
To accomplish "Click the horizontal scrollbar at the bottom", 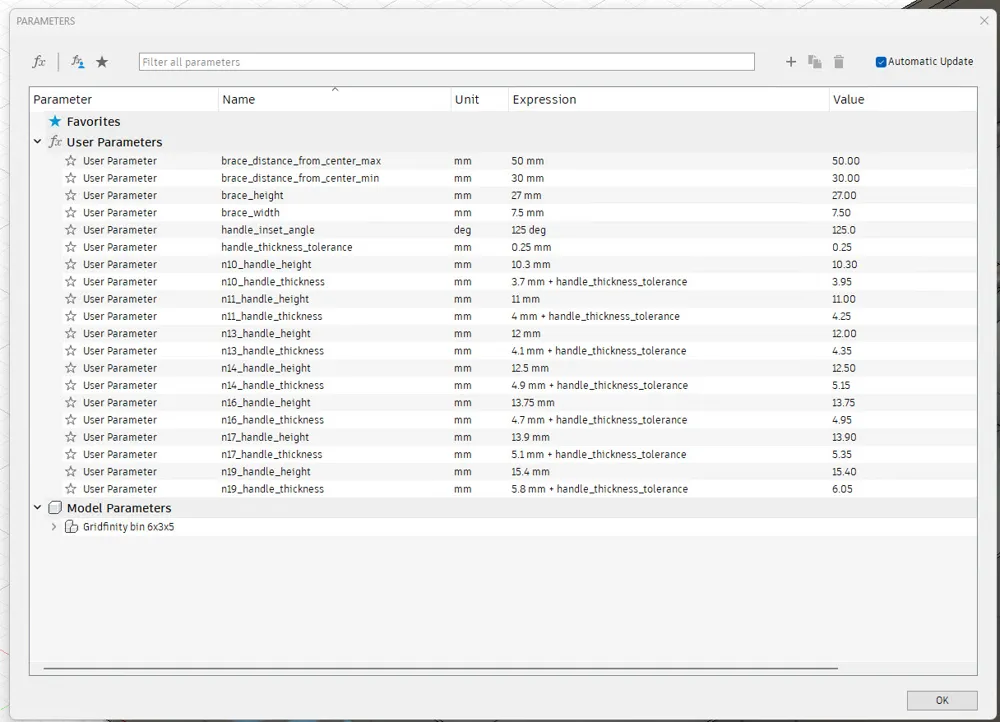I will 440,667.
